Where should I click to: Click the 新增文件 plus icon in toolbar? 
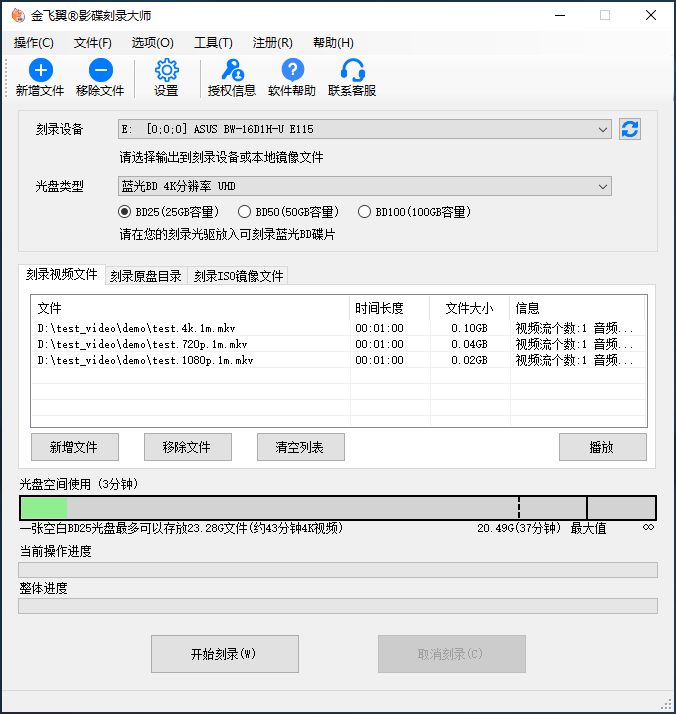click(40, 70)
